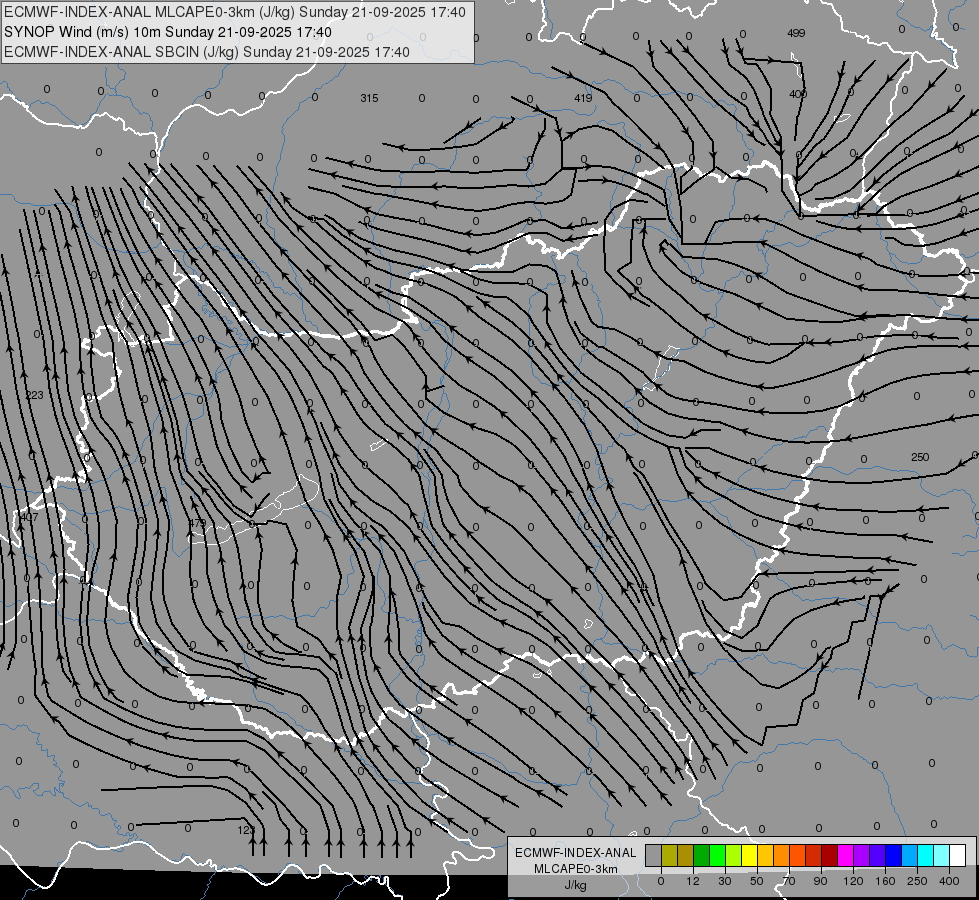Select the dark red legend swatch

click(830, 855)
